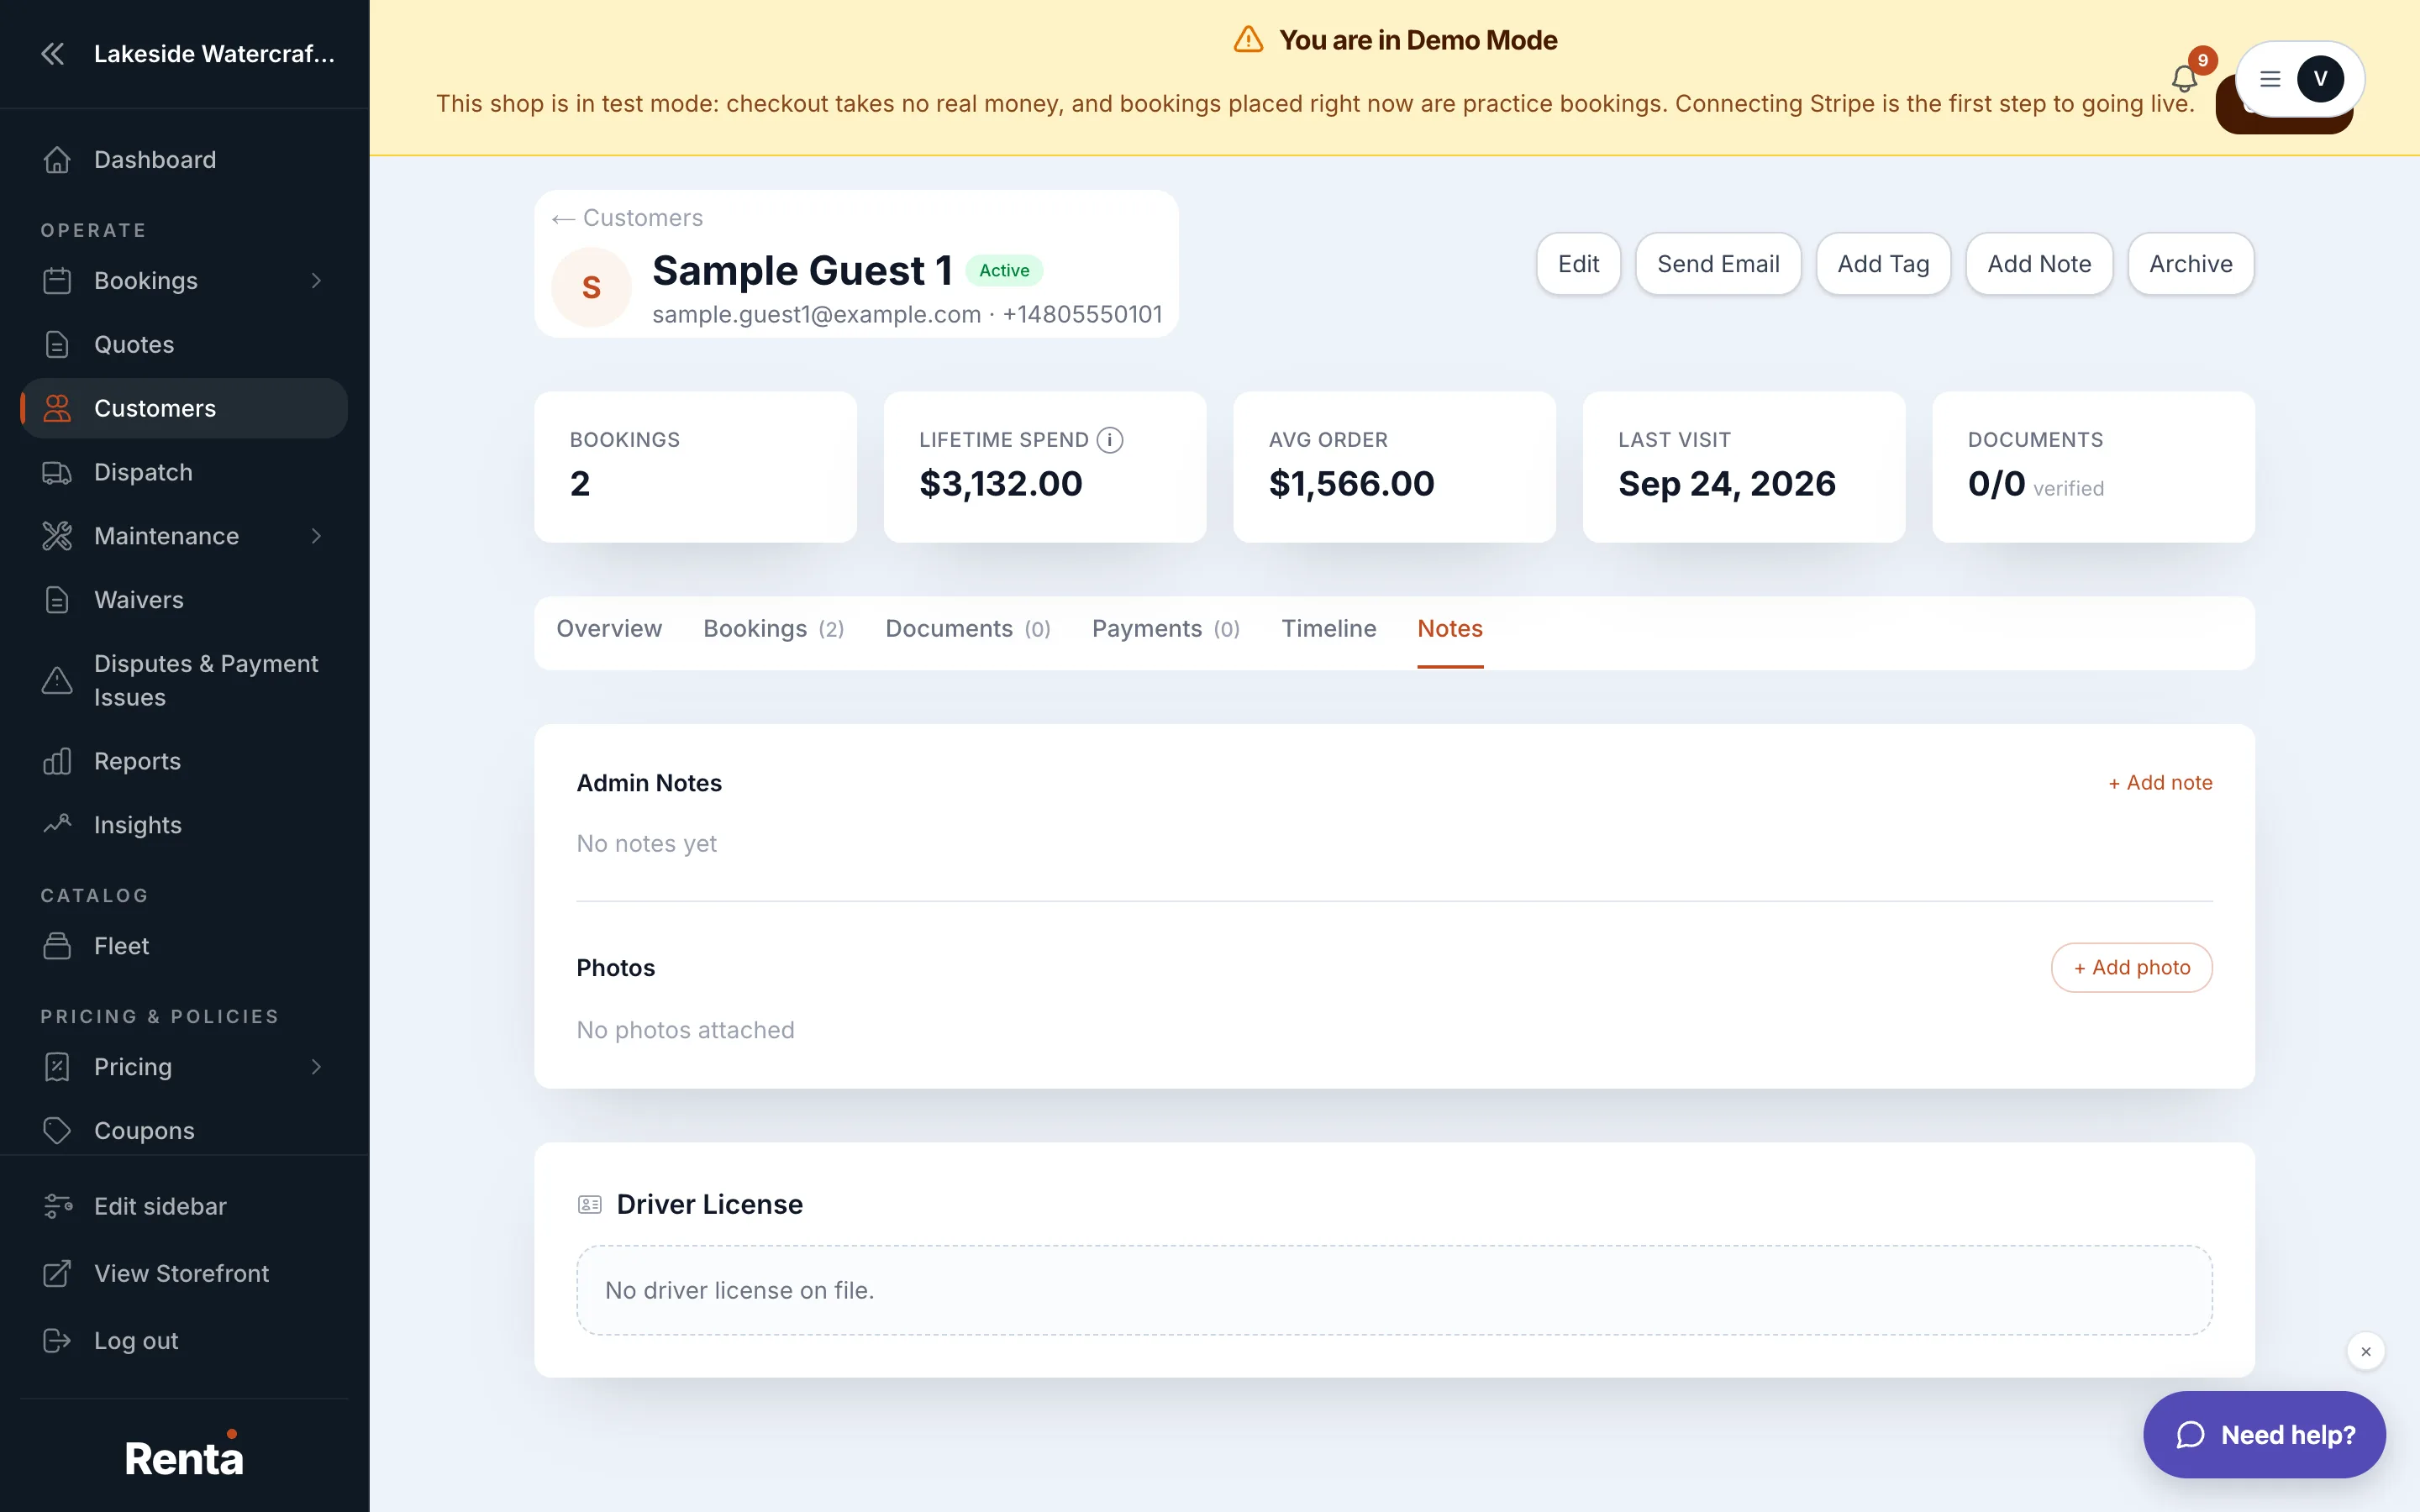Click the Send Email button
Screen dimensions: 2420x1512
pyautogui.click(x=1718, y=264)
